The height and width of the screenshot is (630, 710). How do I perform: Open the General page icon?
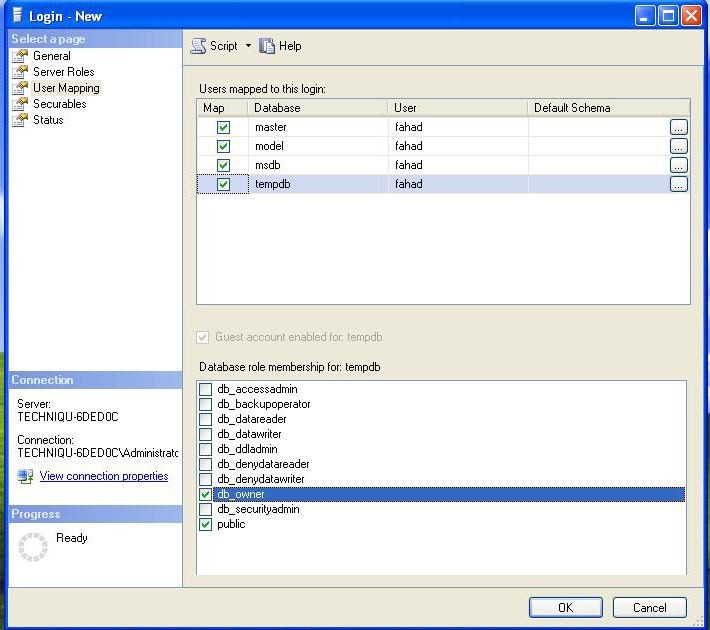[19, 56]
